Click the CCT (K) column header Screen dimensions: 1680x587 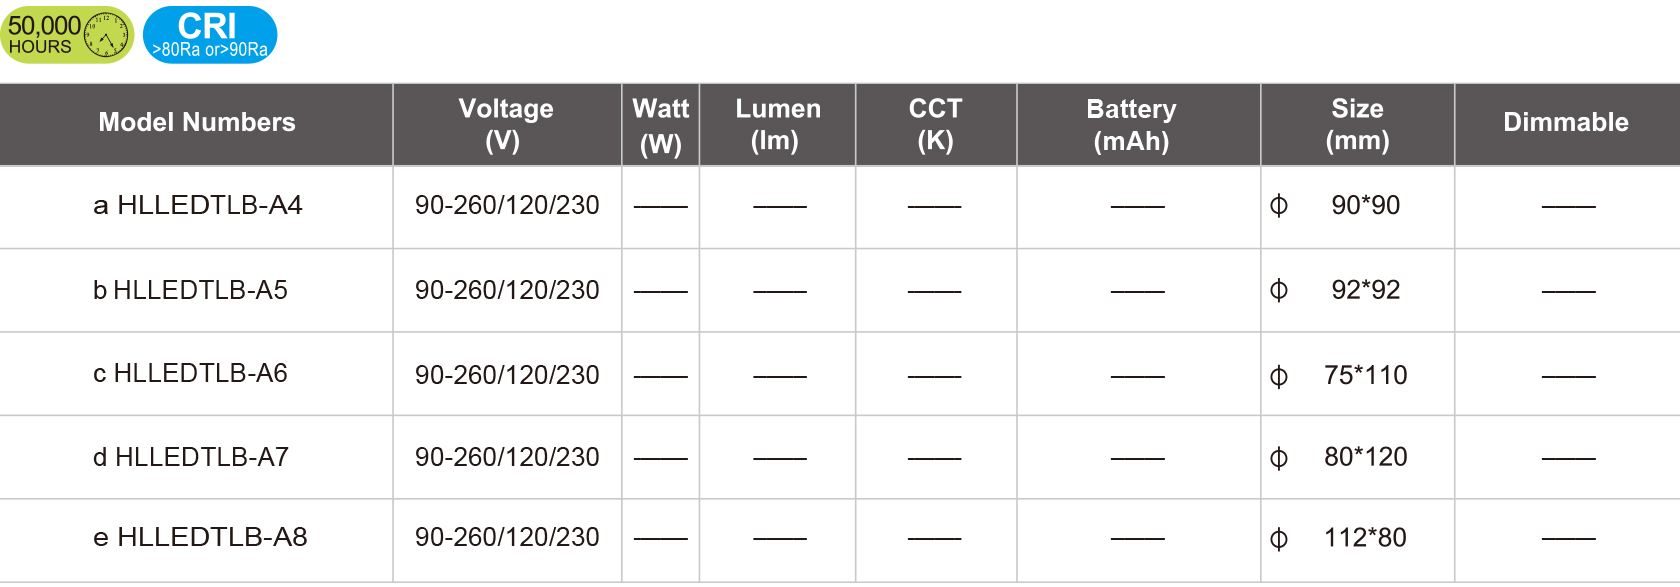[935, 124]
